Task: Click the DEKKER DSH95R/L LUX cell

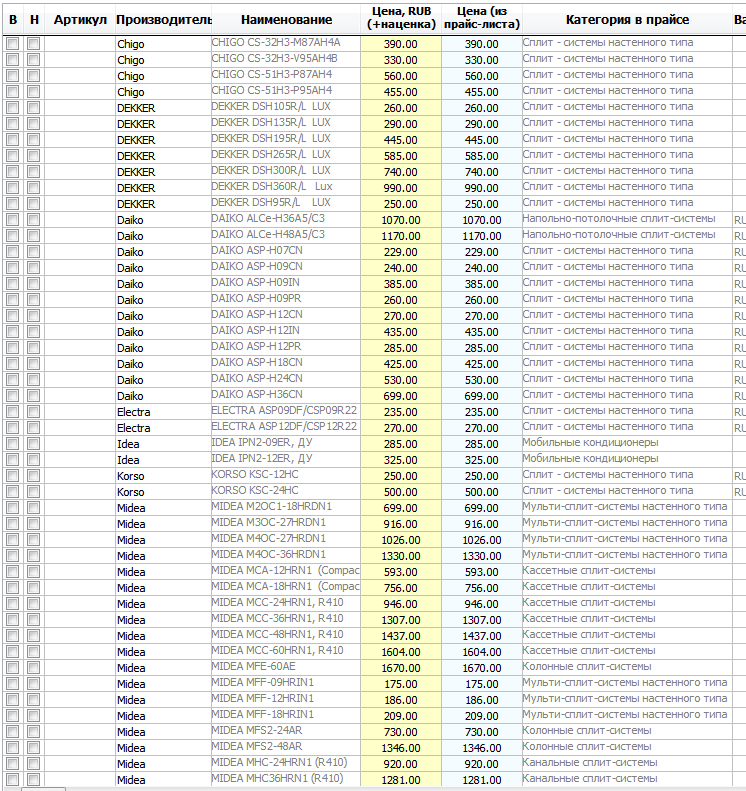Action: click(286, 204)
